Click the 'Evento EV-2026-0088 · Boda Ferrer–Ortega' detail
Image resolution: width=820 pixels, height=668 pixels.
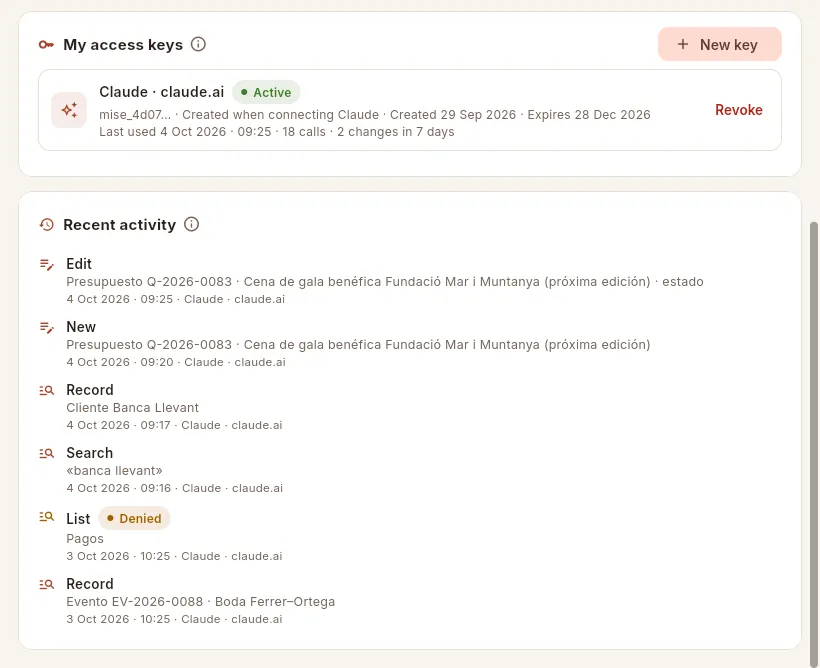tap(201, 602)
